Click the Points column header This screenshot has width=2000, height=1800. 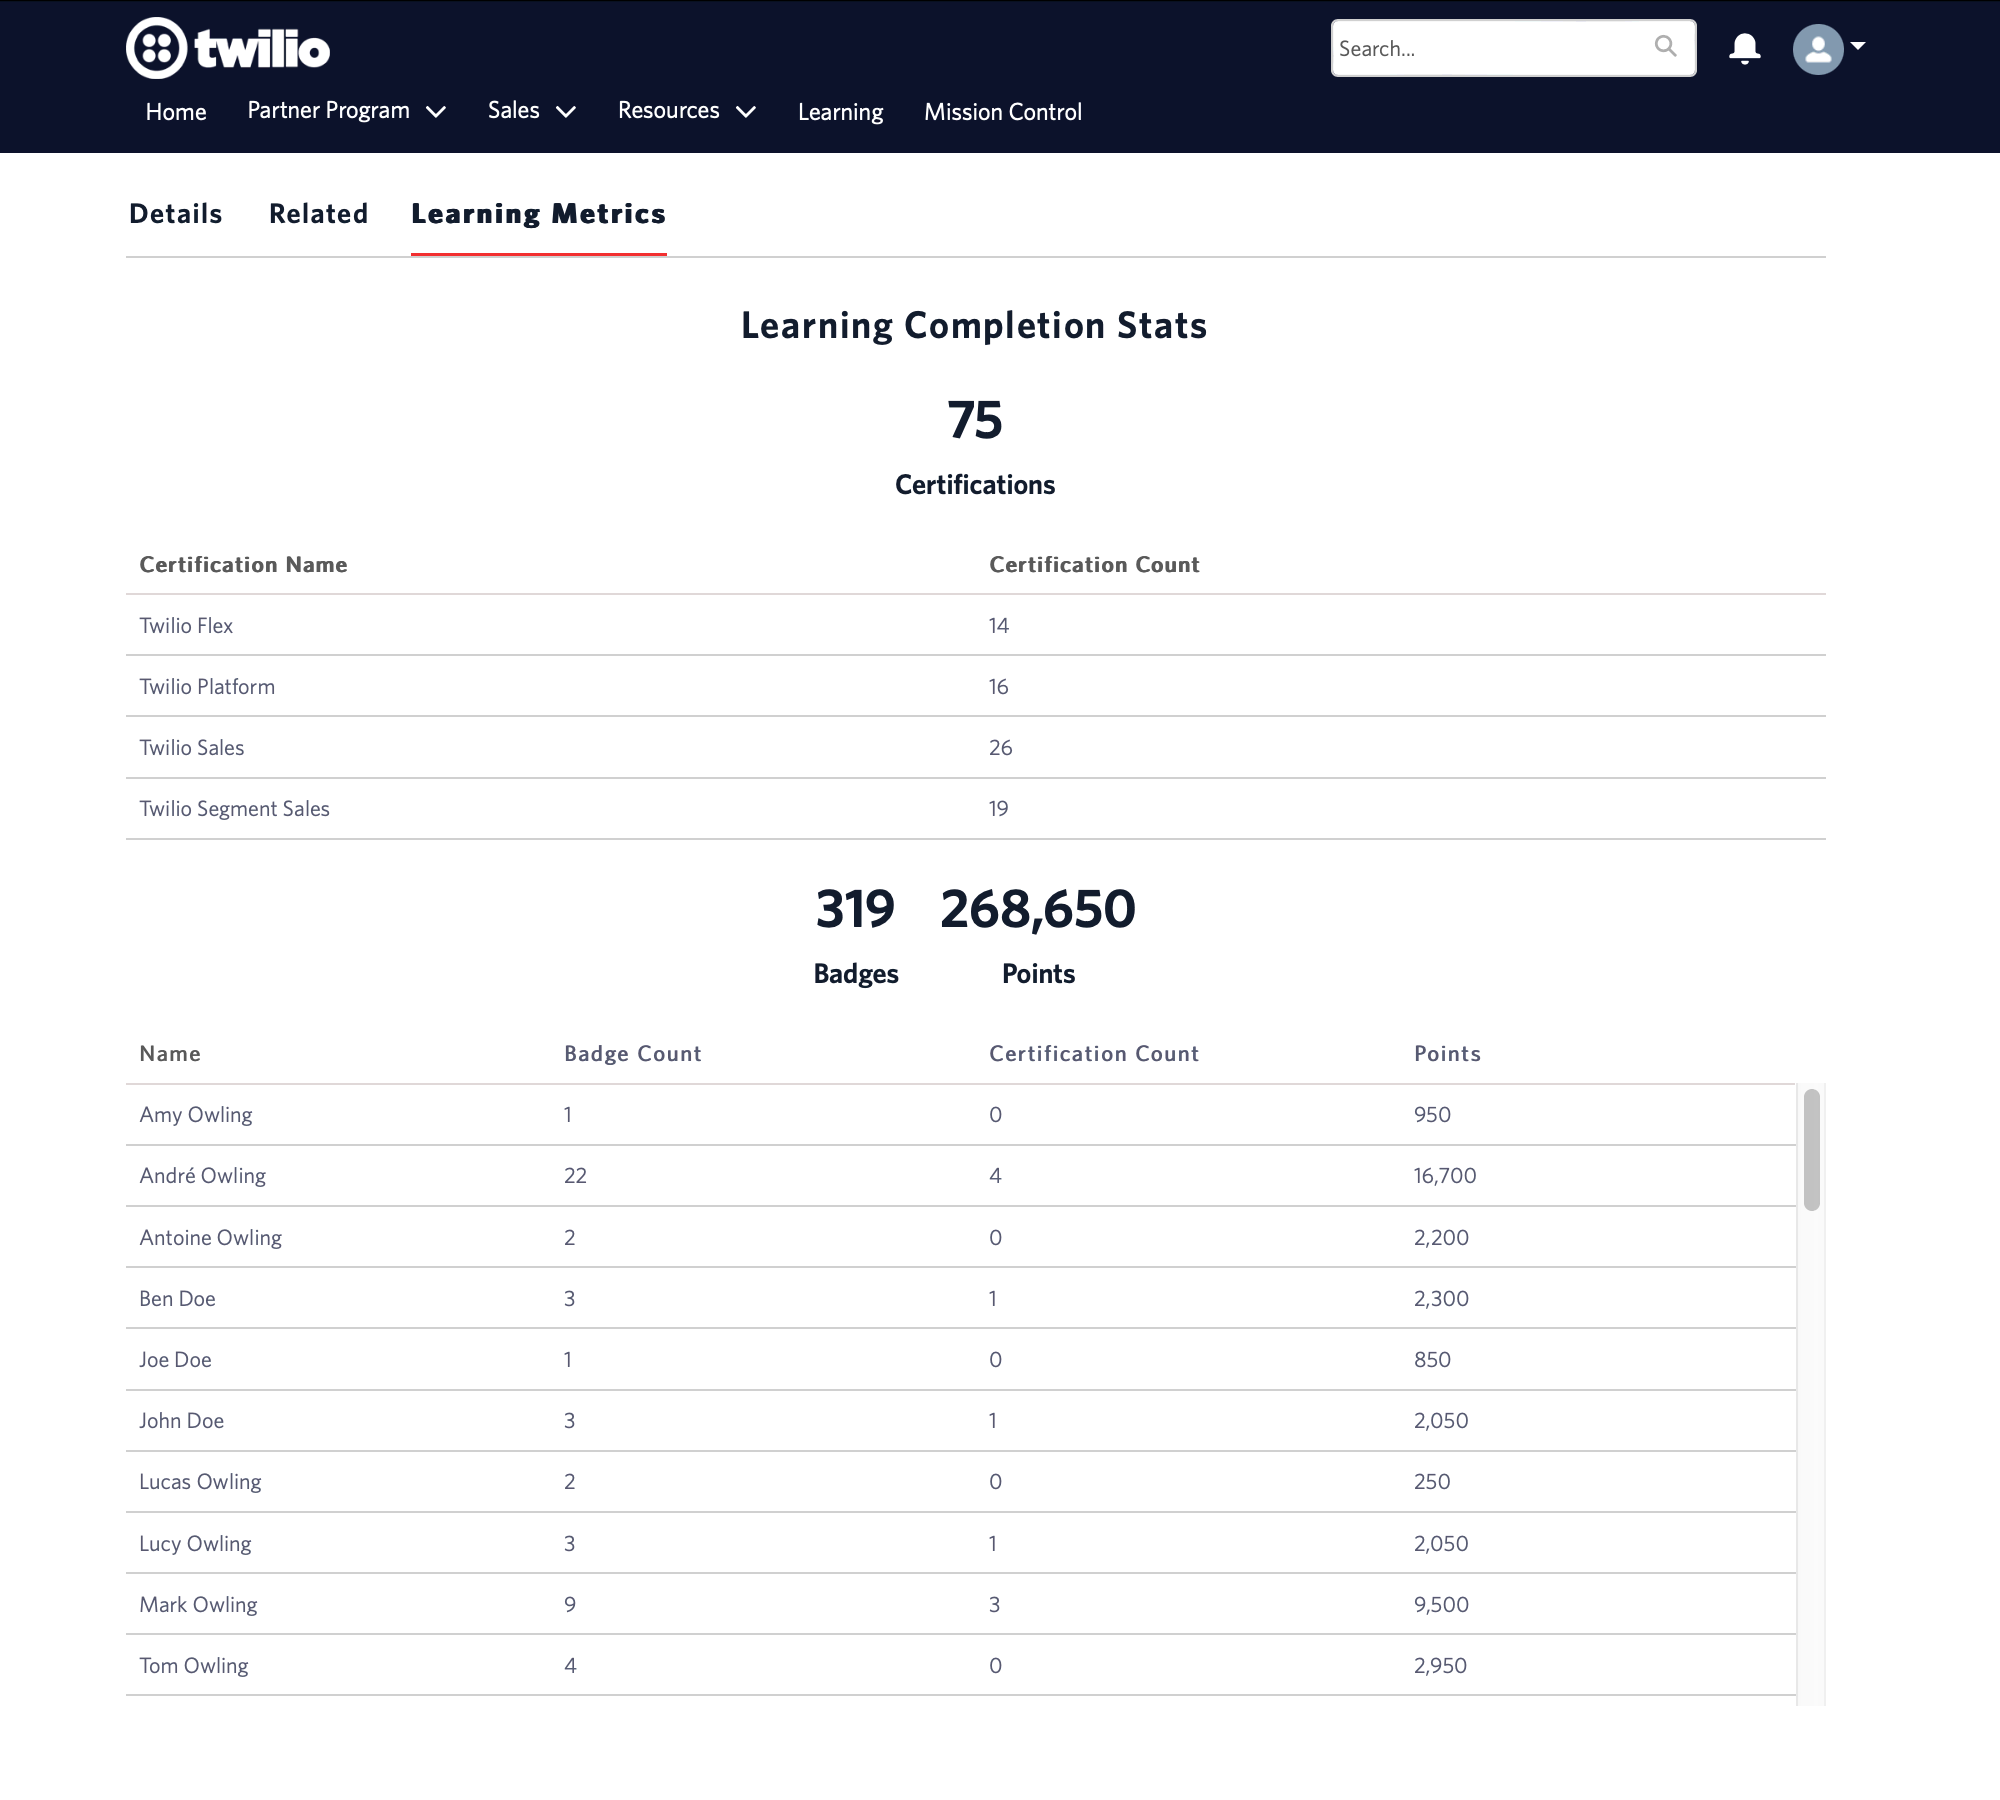[1447, 1054]
